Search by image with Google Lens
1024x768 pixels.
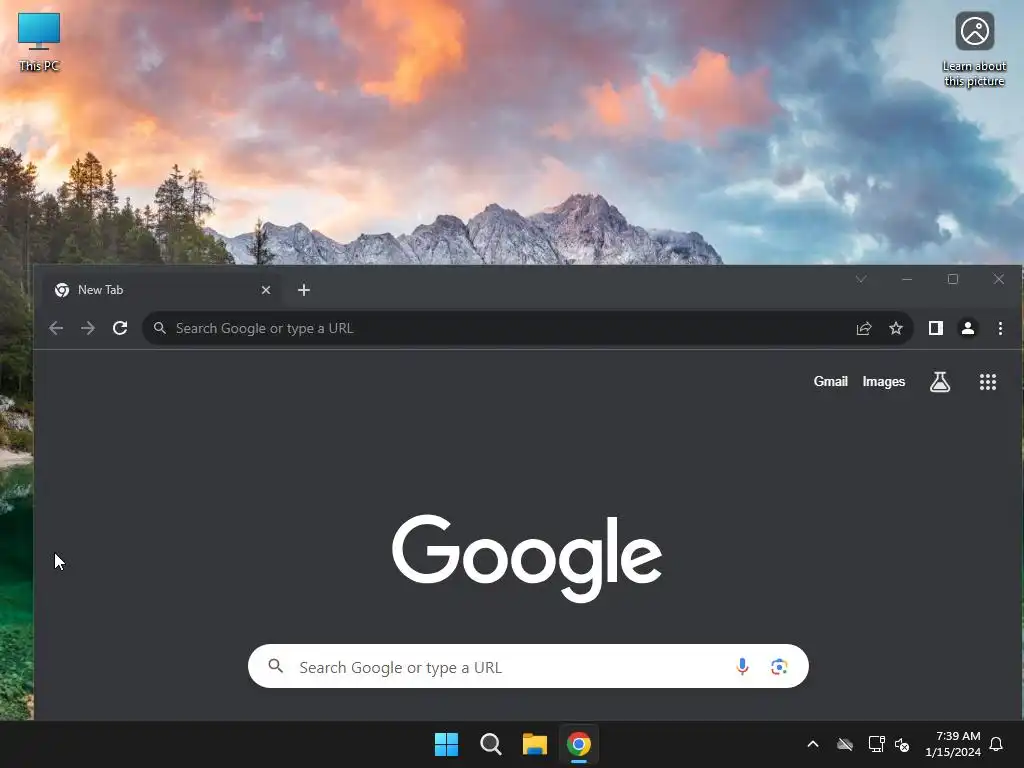tap(778, 667)
